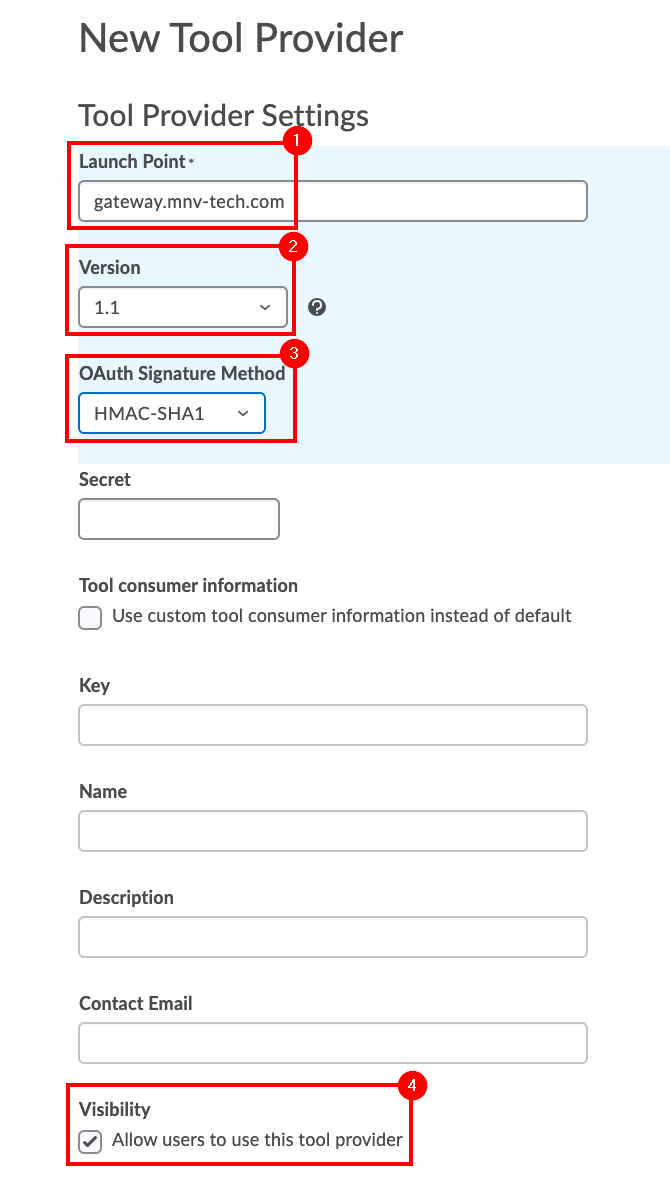Click the Launch Point required field label
670x1194 pixels.
[x=134, y=161]
